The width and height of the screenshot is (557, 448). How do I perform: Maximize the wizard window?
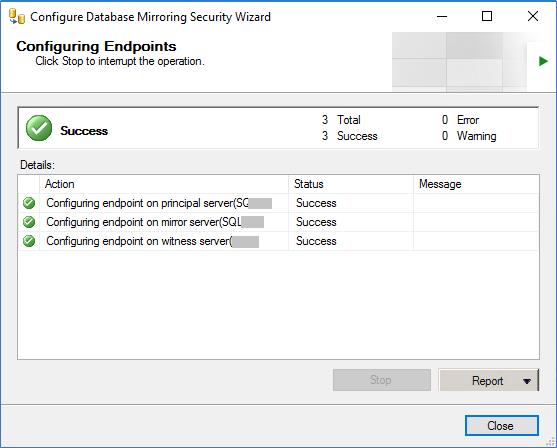point(487,16)
